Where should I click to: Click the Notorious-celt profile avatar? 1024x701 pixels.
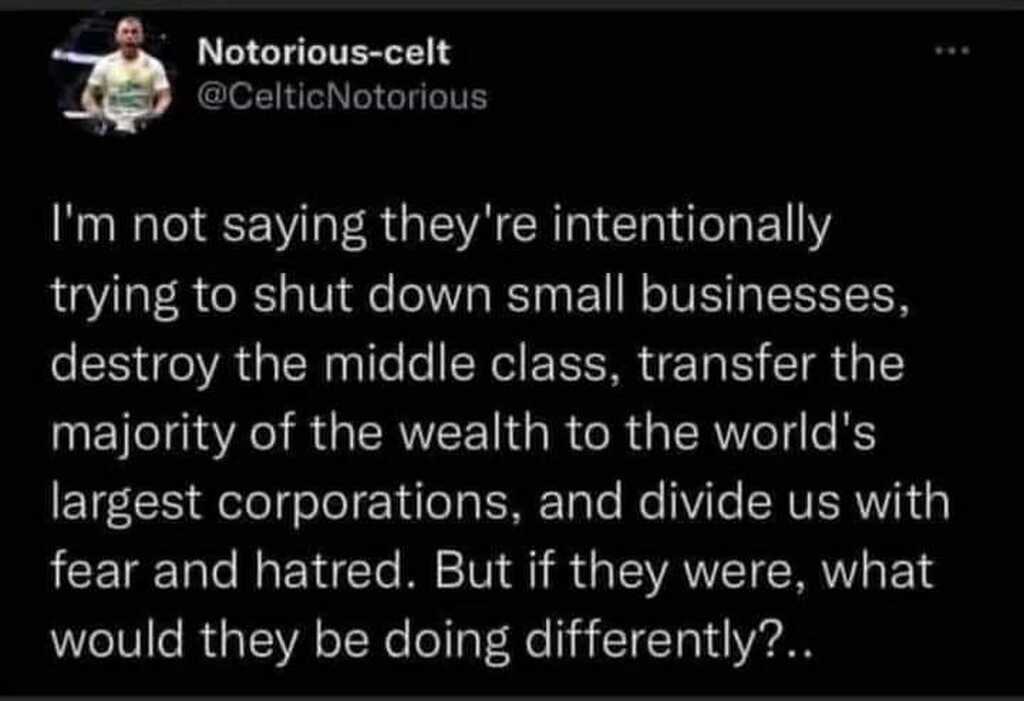click(116, 74)
